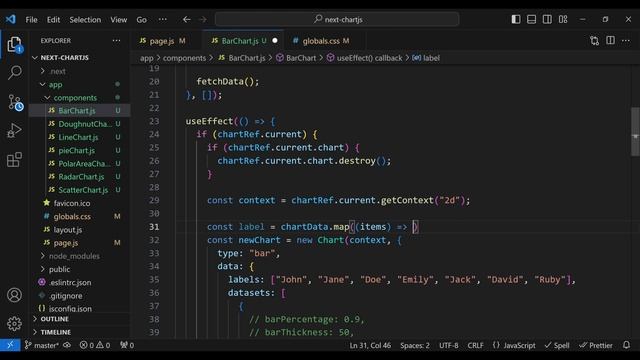640x360 pixels.
Task: Open the Search view icon
Action: [15, 73]
